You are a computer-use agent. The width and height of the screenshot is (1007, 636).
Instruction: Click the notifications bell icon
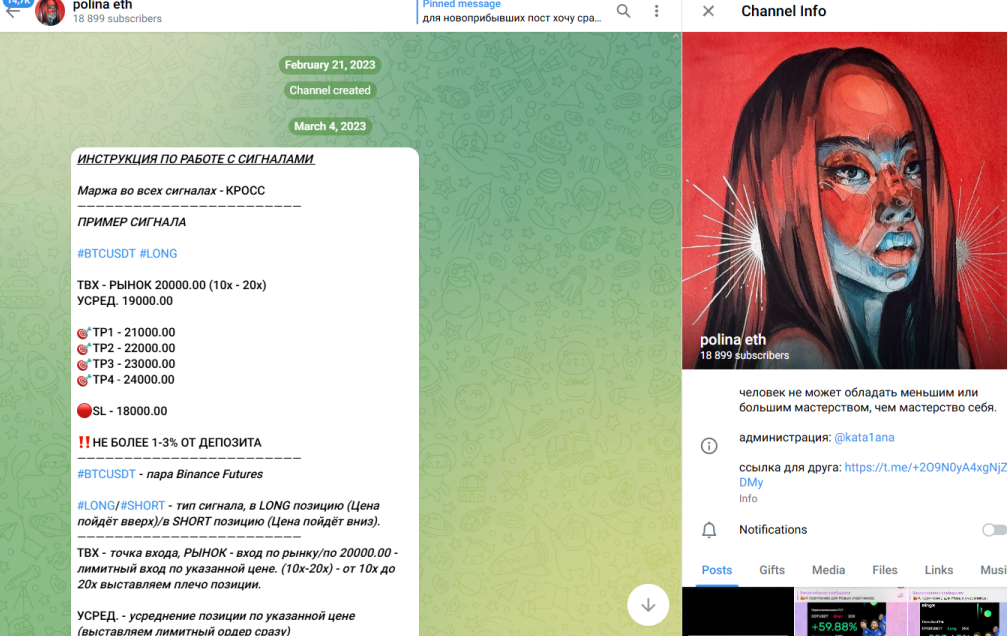(709, 530)
